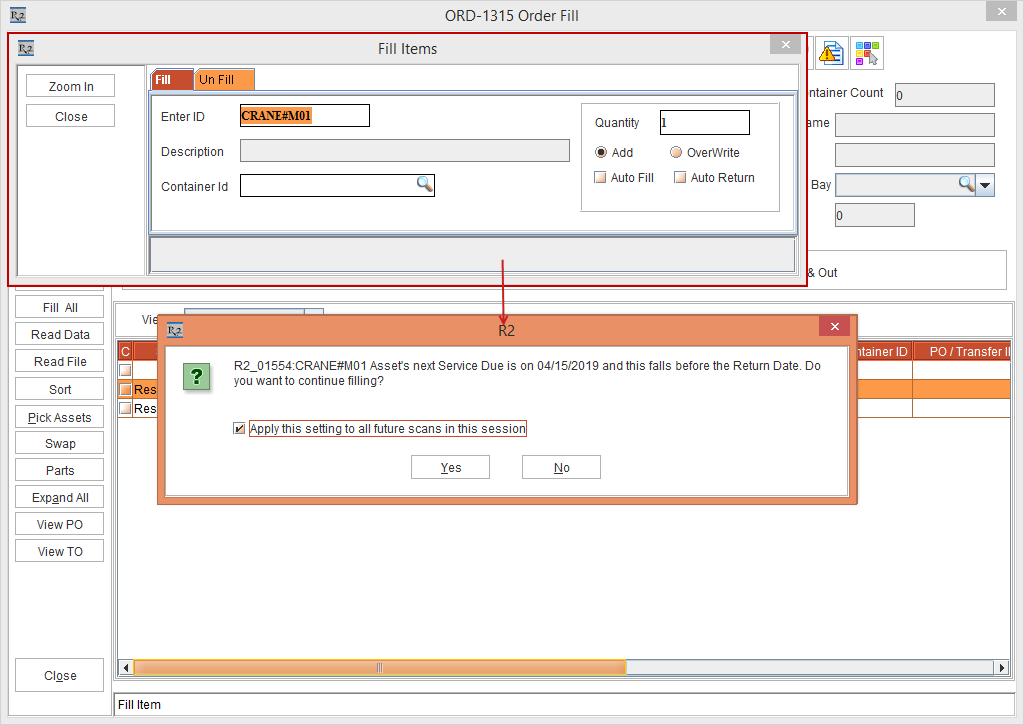Screen dimensions: 1024x725
Task: Click the View PO button
Action: (59, 524)
